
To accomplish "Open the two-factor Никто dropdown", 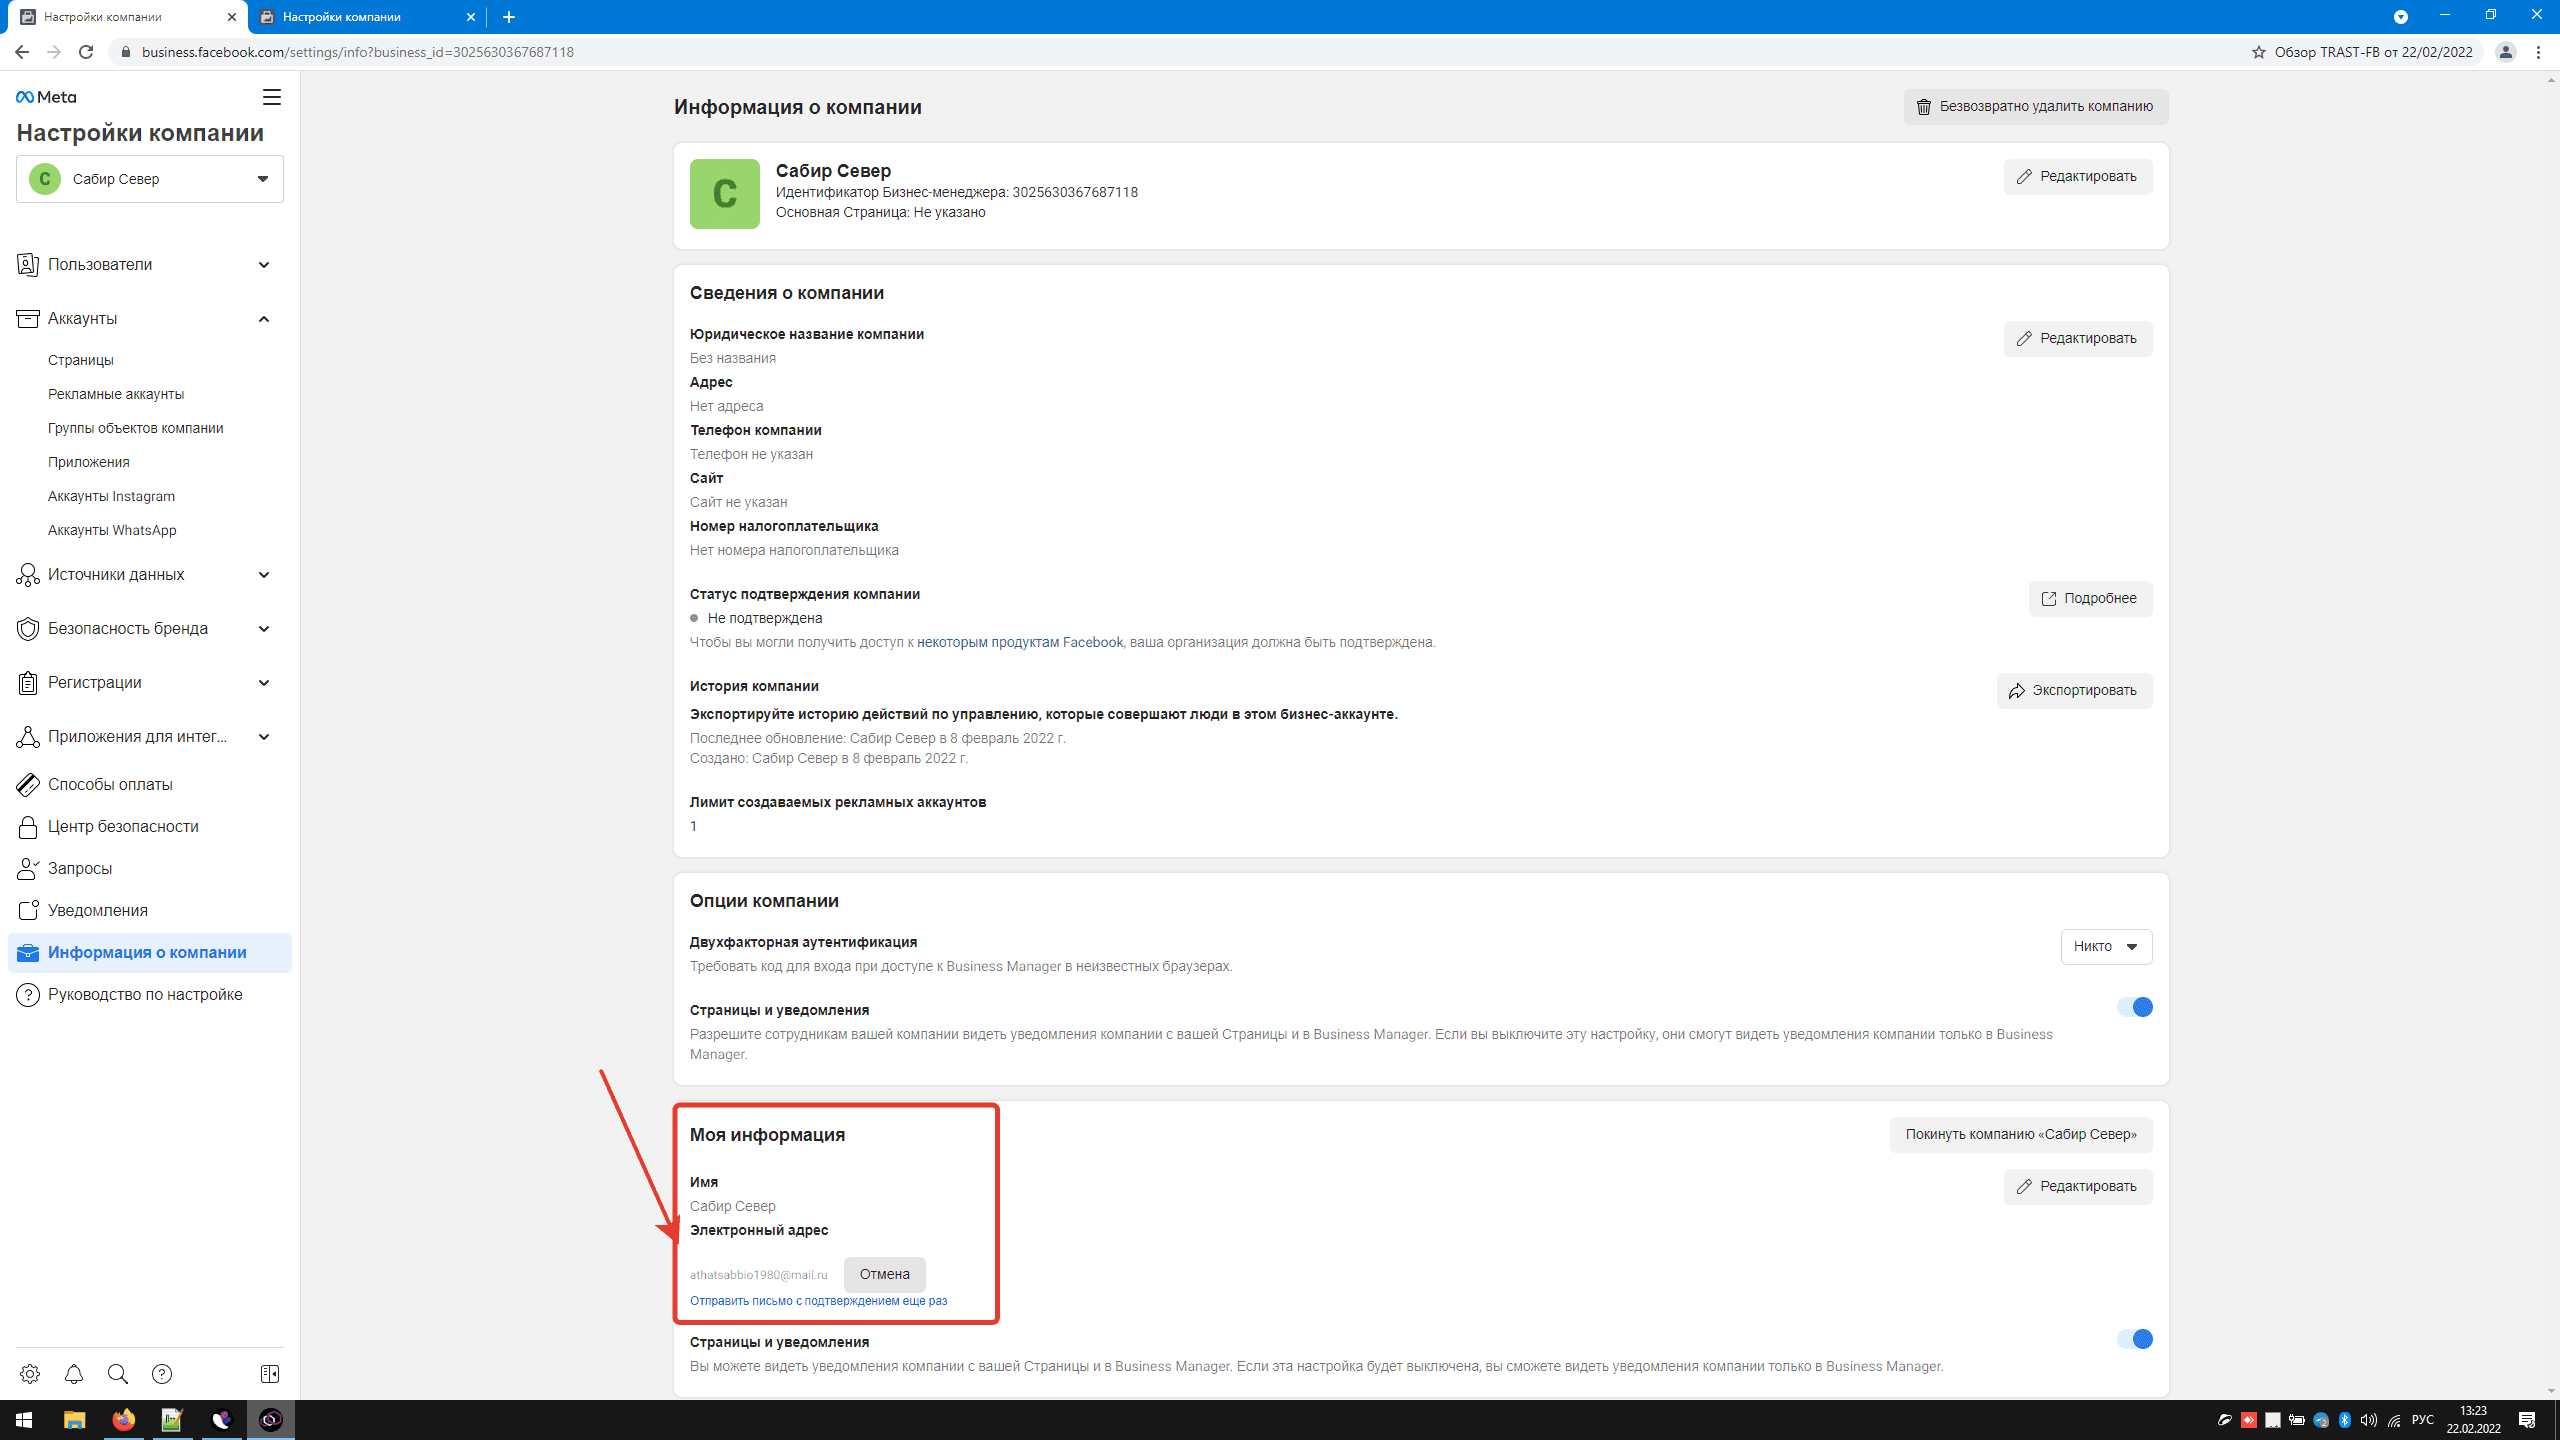I will [x=2106, y=947].
